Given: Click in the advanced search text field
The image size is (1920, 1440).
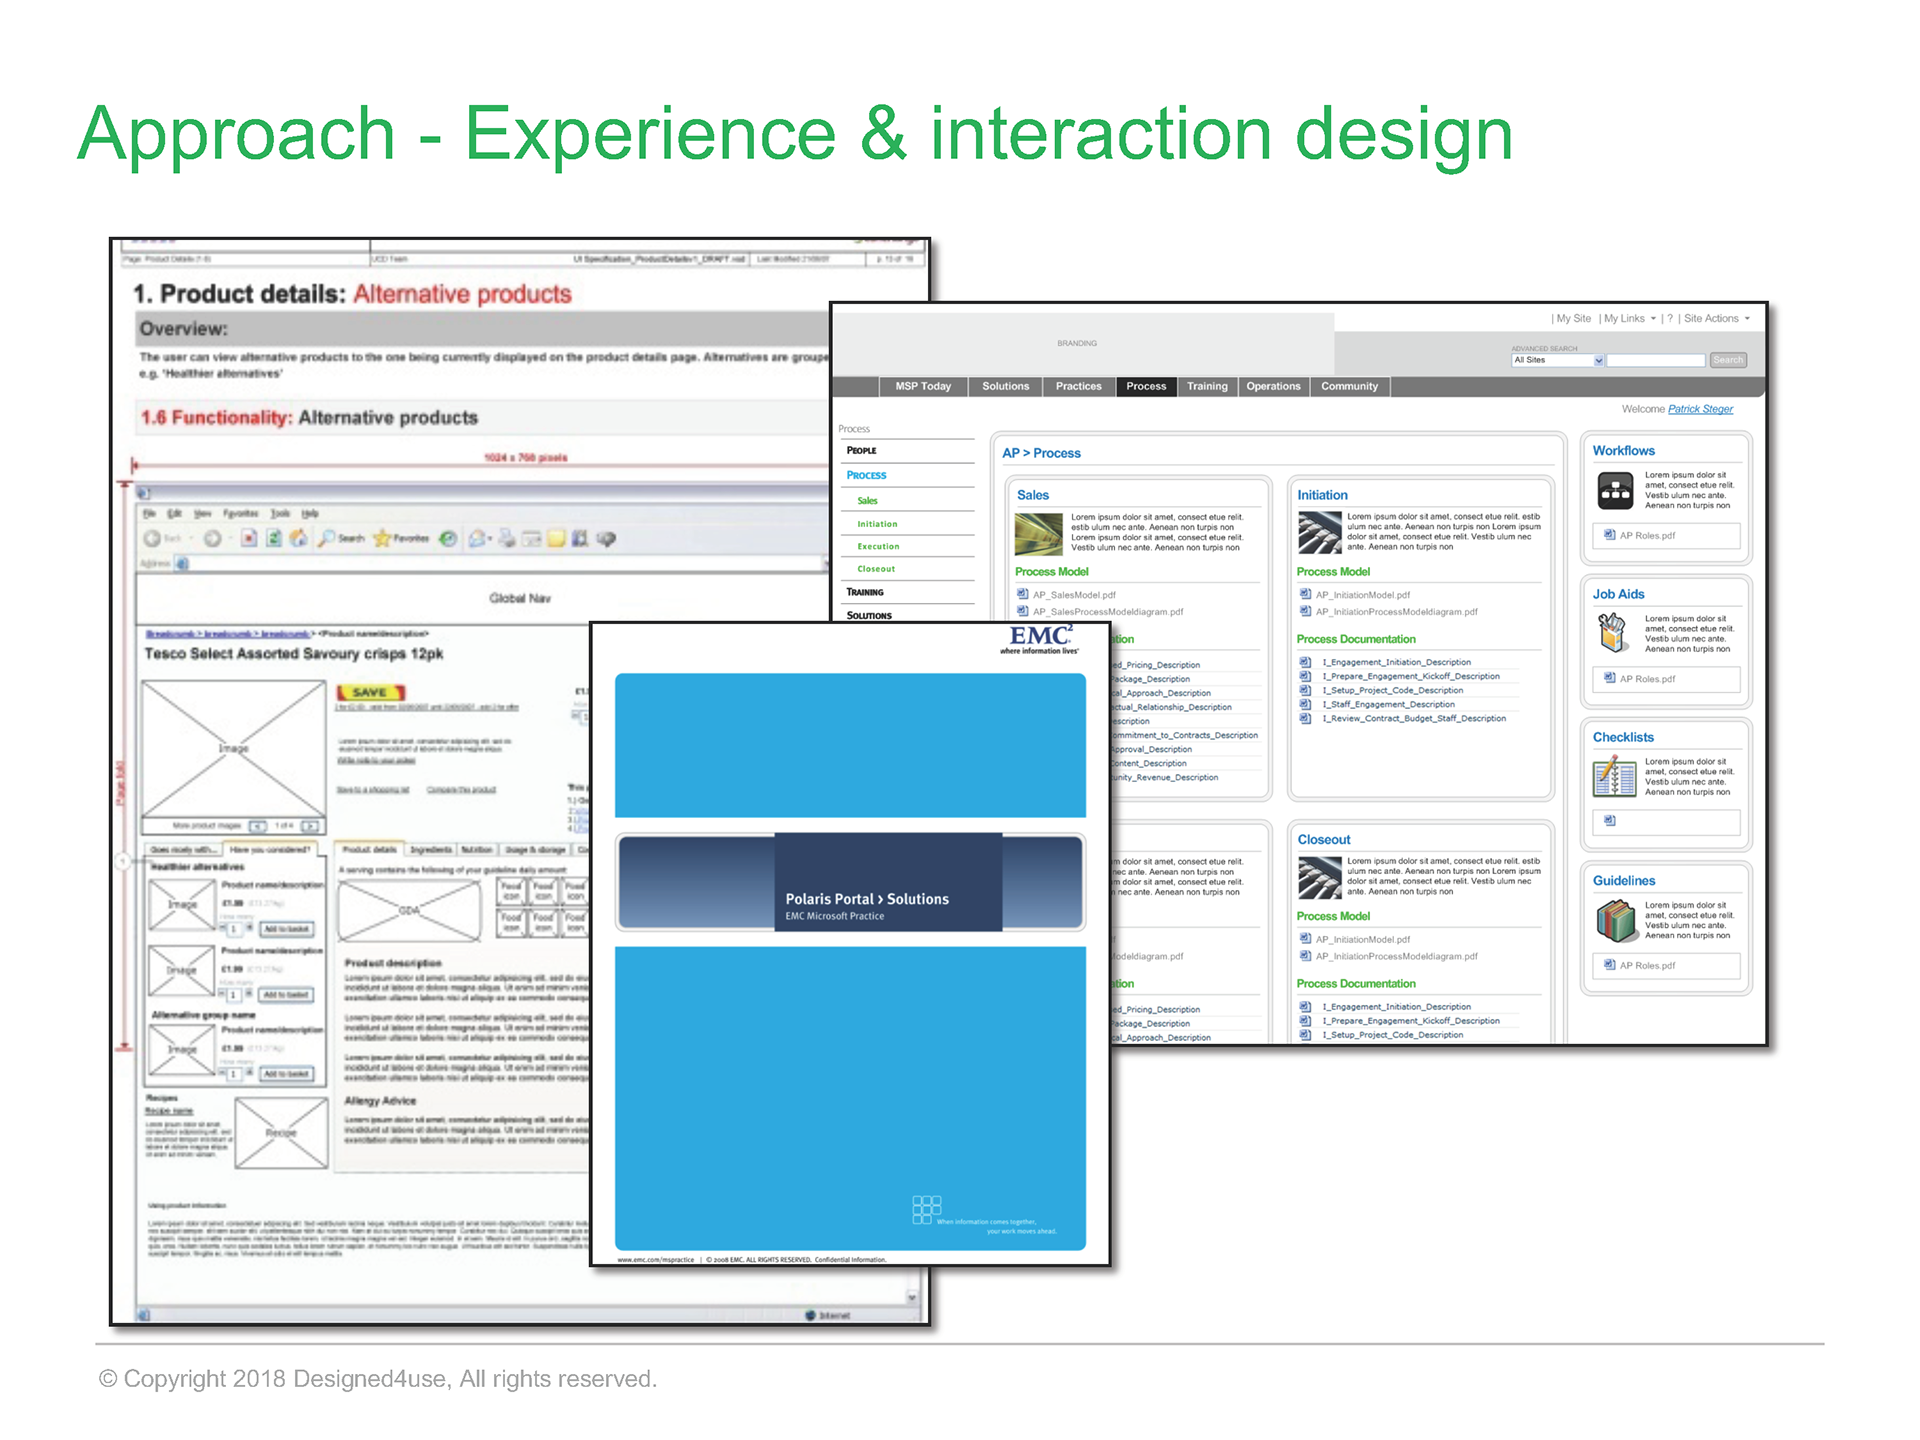Looking at the screenshot, I should click(1655, 360).
